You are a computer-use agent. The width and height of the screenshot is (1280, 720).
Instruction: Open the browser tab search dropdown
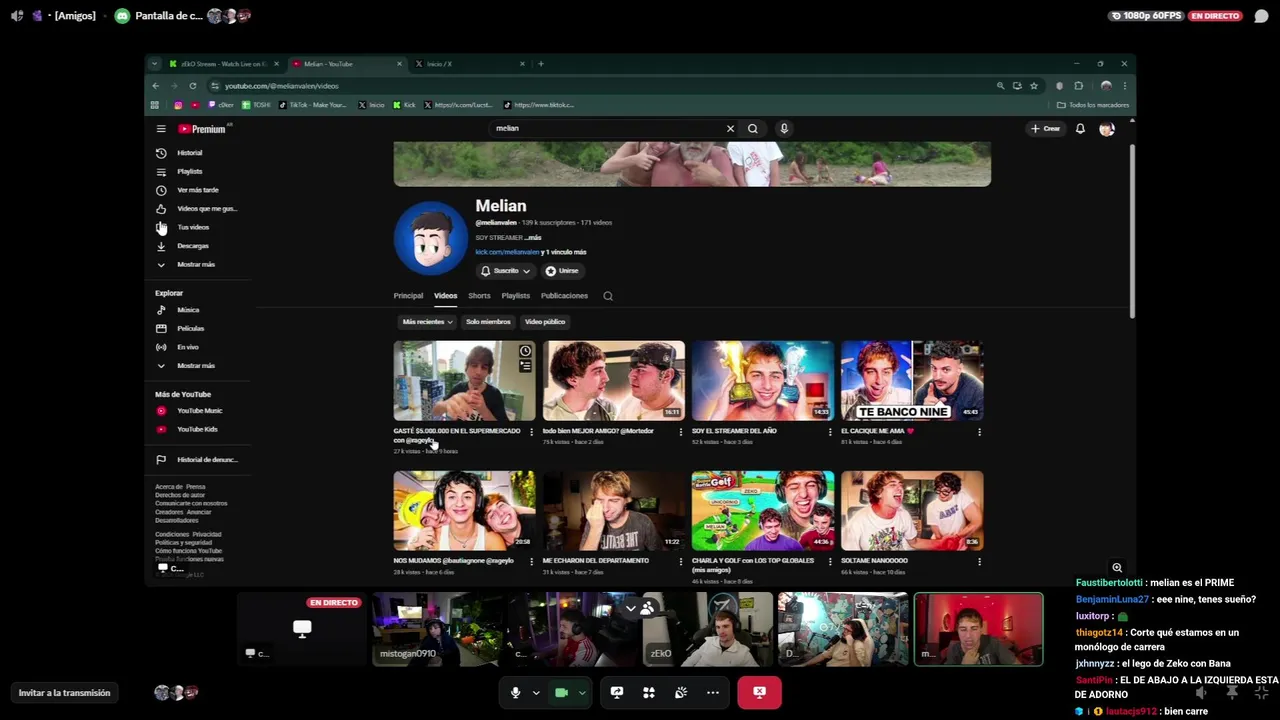(x=154, y=64)
